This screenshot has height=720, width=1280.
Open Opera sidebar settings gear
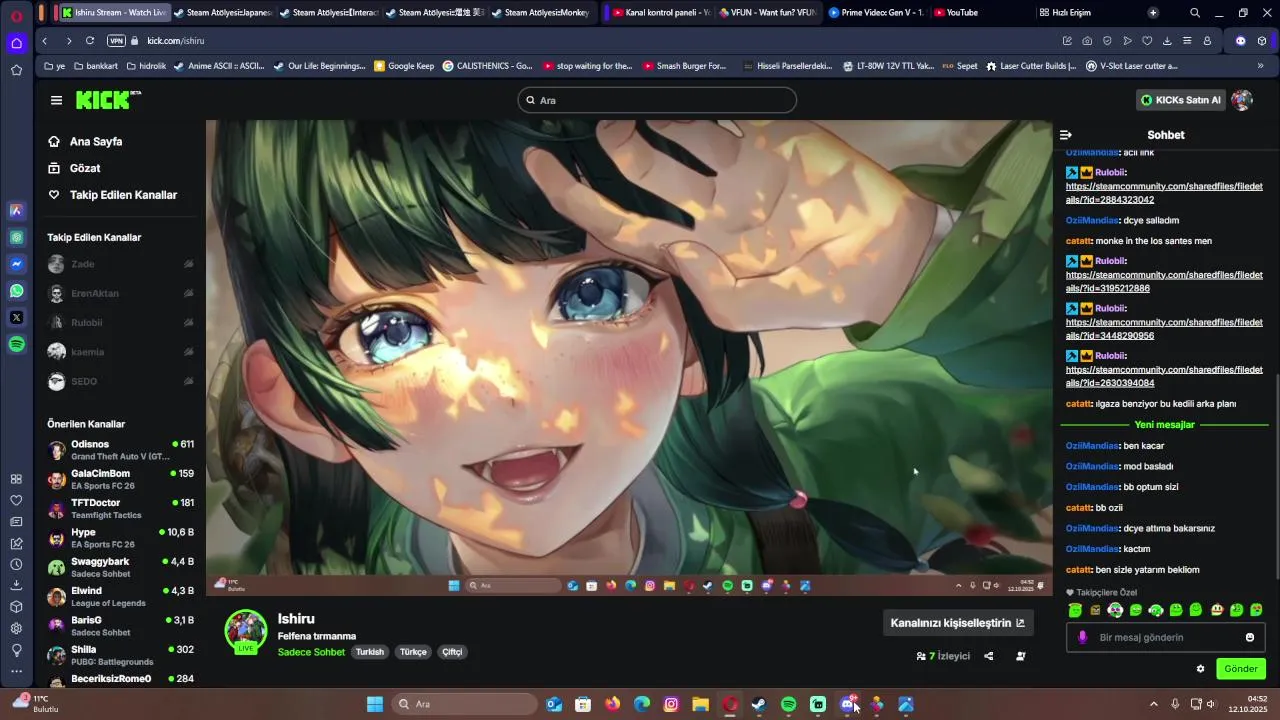16,628
